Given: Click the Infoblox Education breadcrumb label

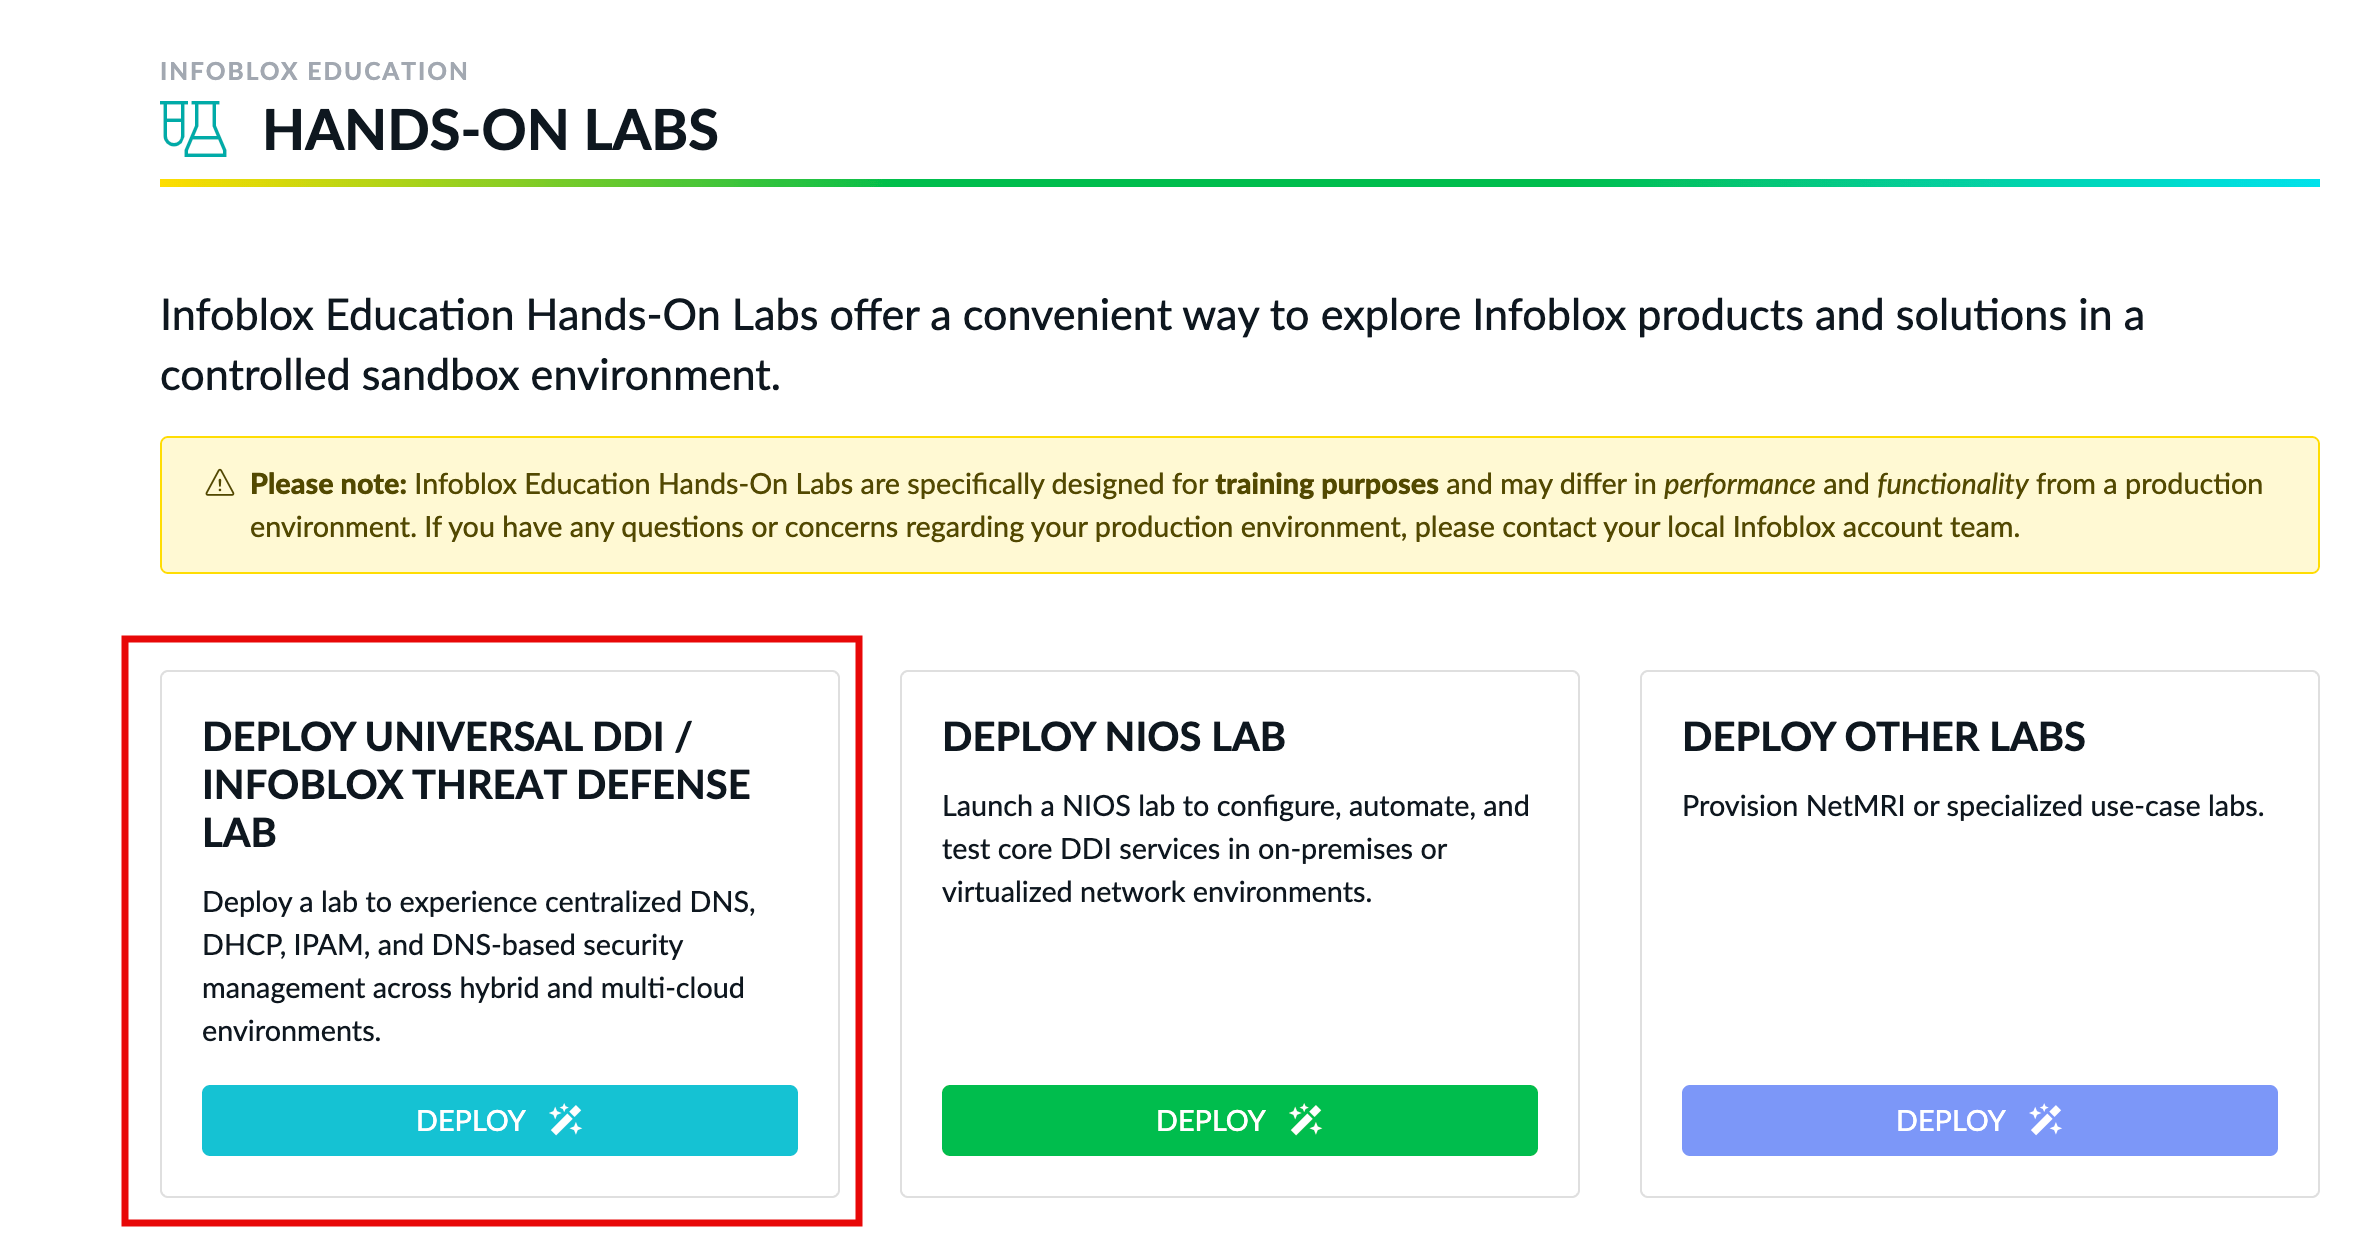Looking at the screenshot, I should [314, 71].
